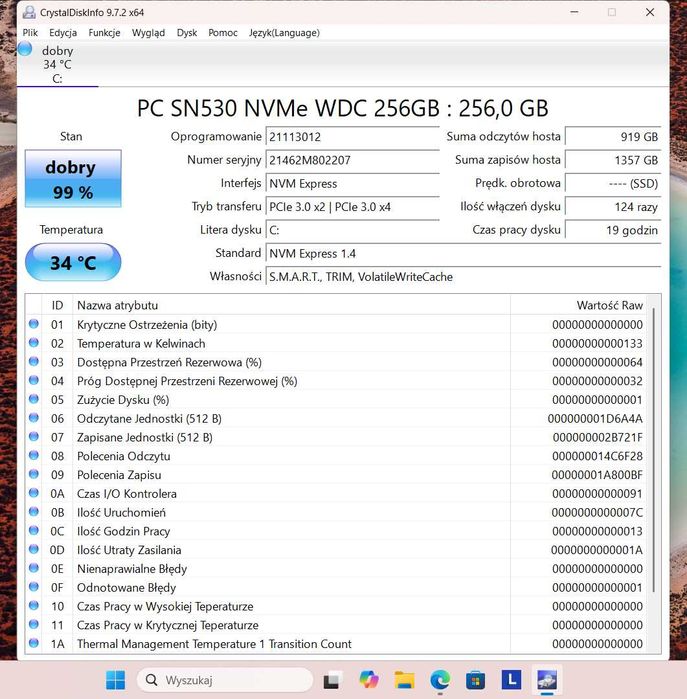The height and width of the screenshot is (699, 687).
Task: Click the Oprogramowanie firmware field 21113012
Action: click(x=352, y=136)
